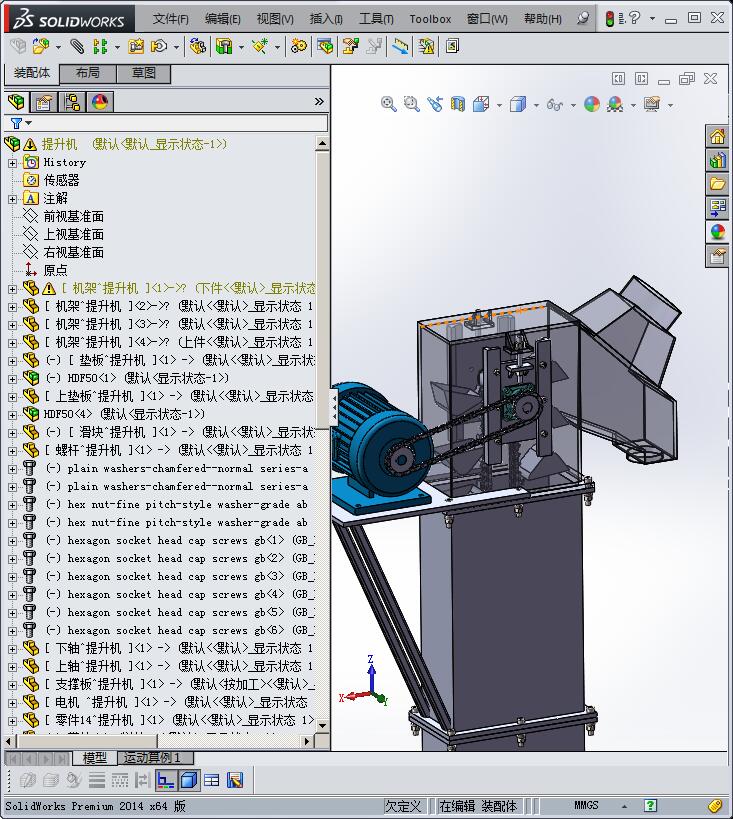
Task: Open the 工具(T) menu
Action: click(x=376, y=19)
